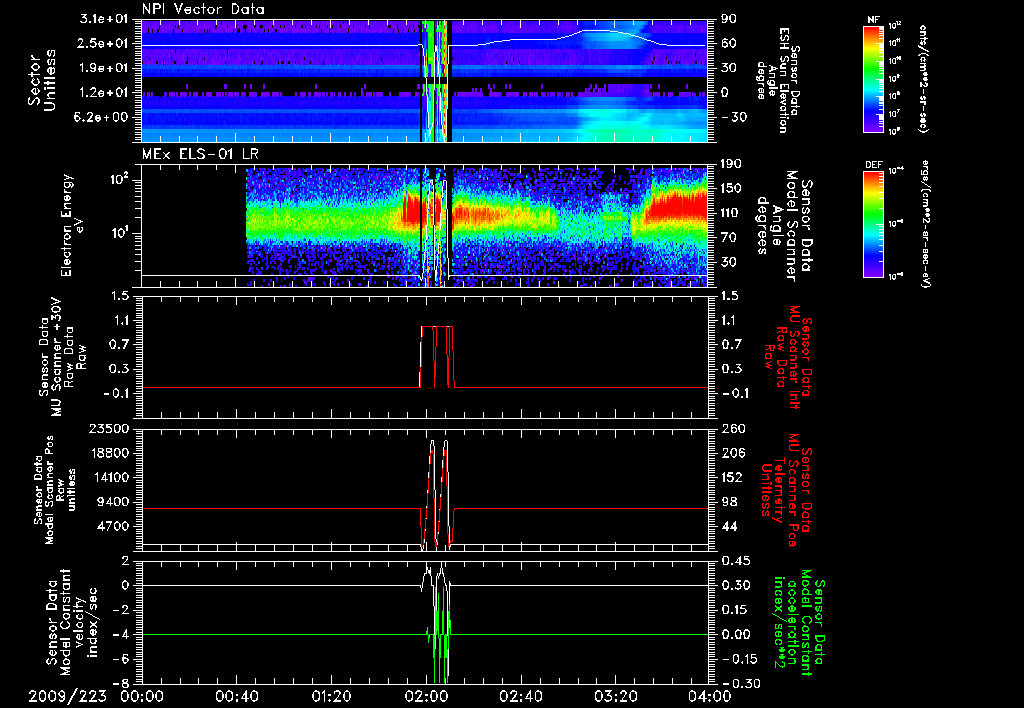
Task: Click the "60" sun elevation tick label
Action: coord(729,44)
